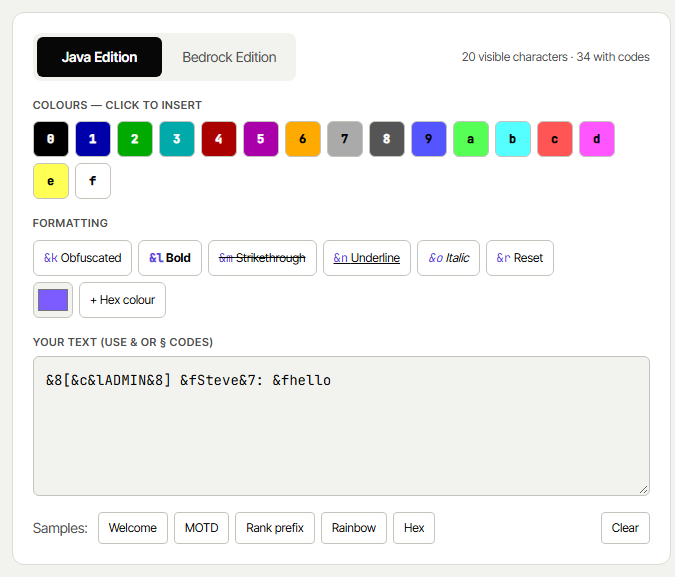The width and height of the screenshot is (675, 577).
Task: Insert the &o Italic format code
Action: click(x=448, y=258)
